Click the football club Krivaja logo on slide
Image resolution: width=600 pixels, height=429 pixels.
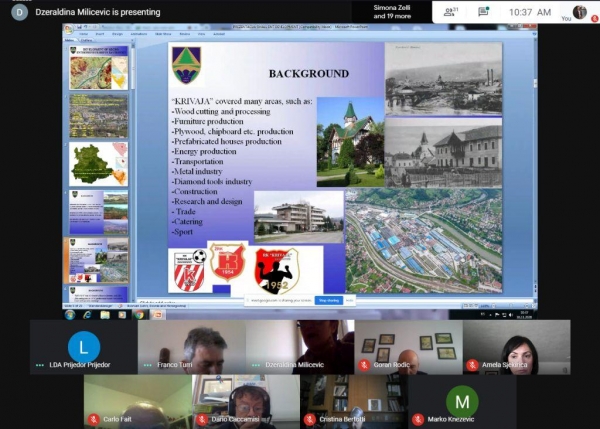pos(190,271)
